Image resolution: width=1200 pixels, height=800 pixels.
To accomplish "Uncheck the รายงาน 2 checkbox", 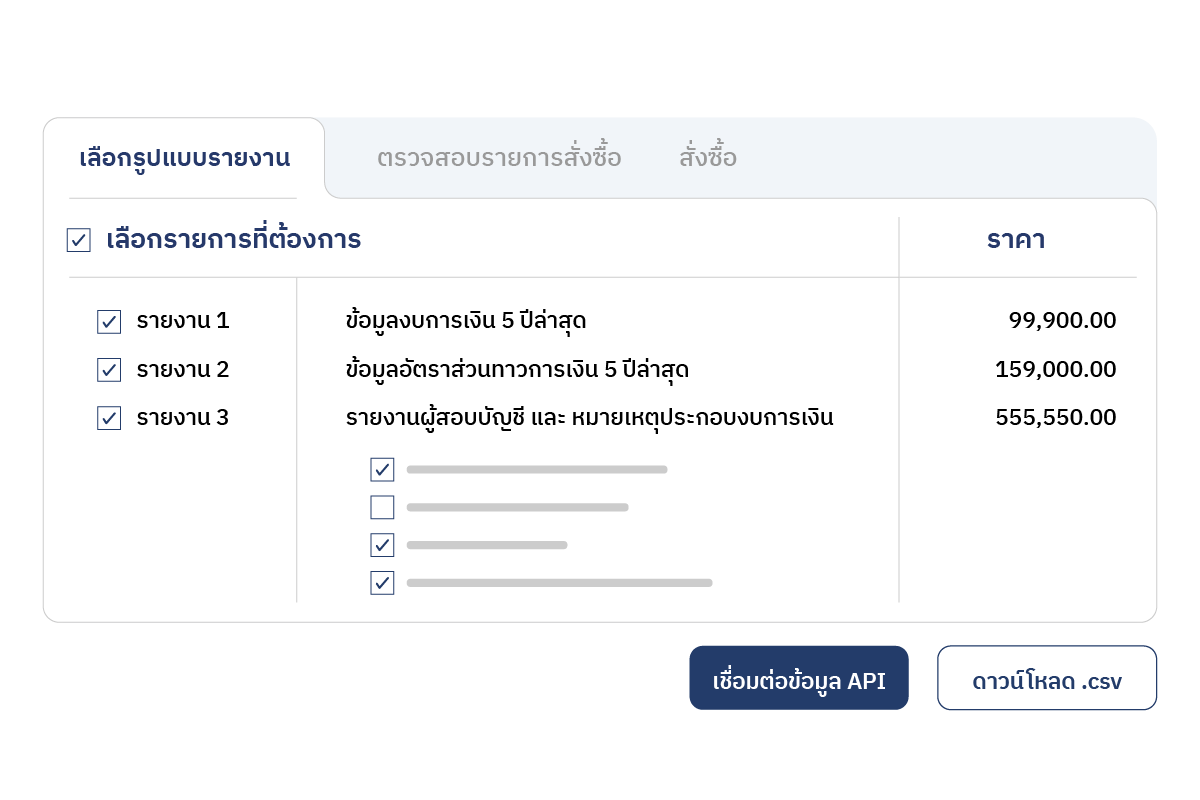I will pos(109,370).
